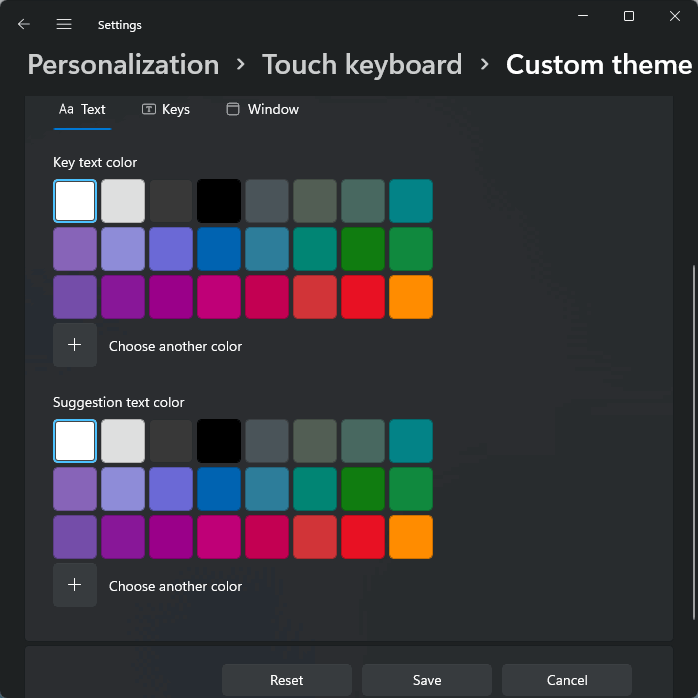
Task: Pick royal blue as Suggestion text color
Action: pos(219,489)
